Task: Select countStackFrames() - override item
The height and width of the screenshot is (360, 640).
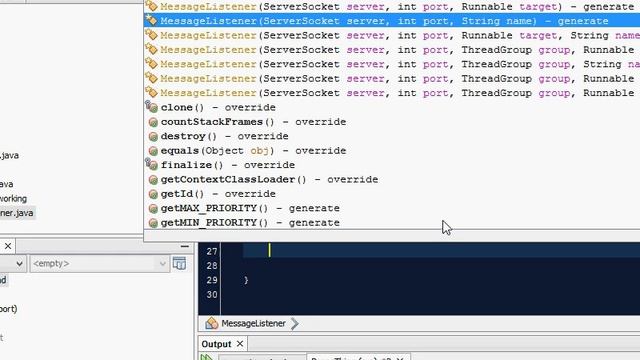Action: (x=392, y=122)
